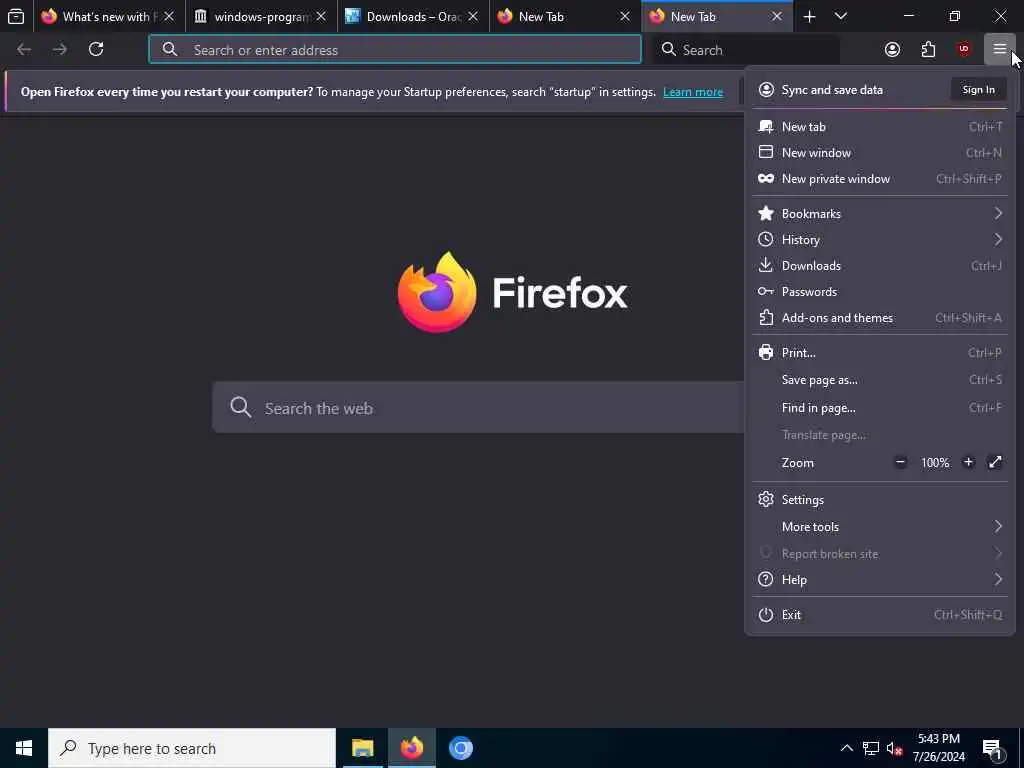
Task: Open the blue circular browser icon on taskbar
Action: [460, 748]
